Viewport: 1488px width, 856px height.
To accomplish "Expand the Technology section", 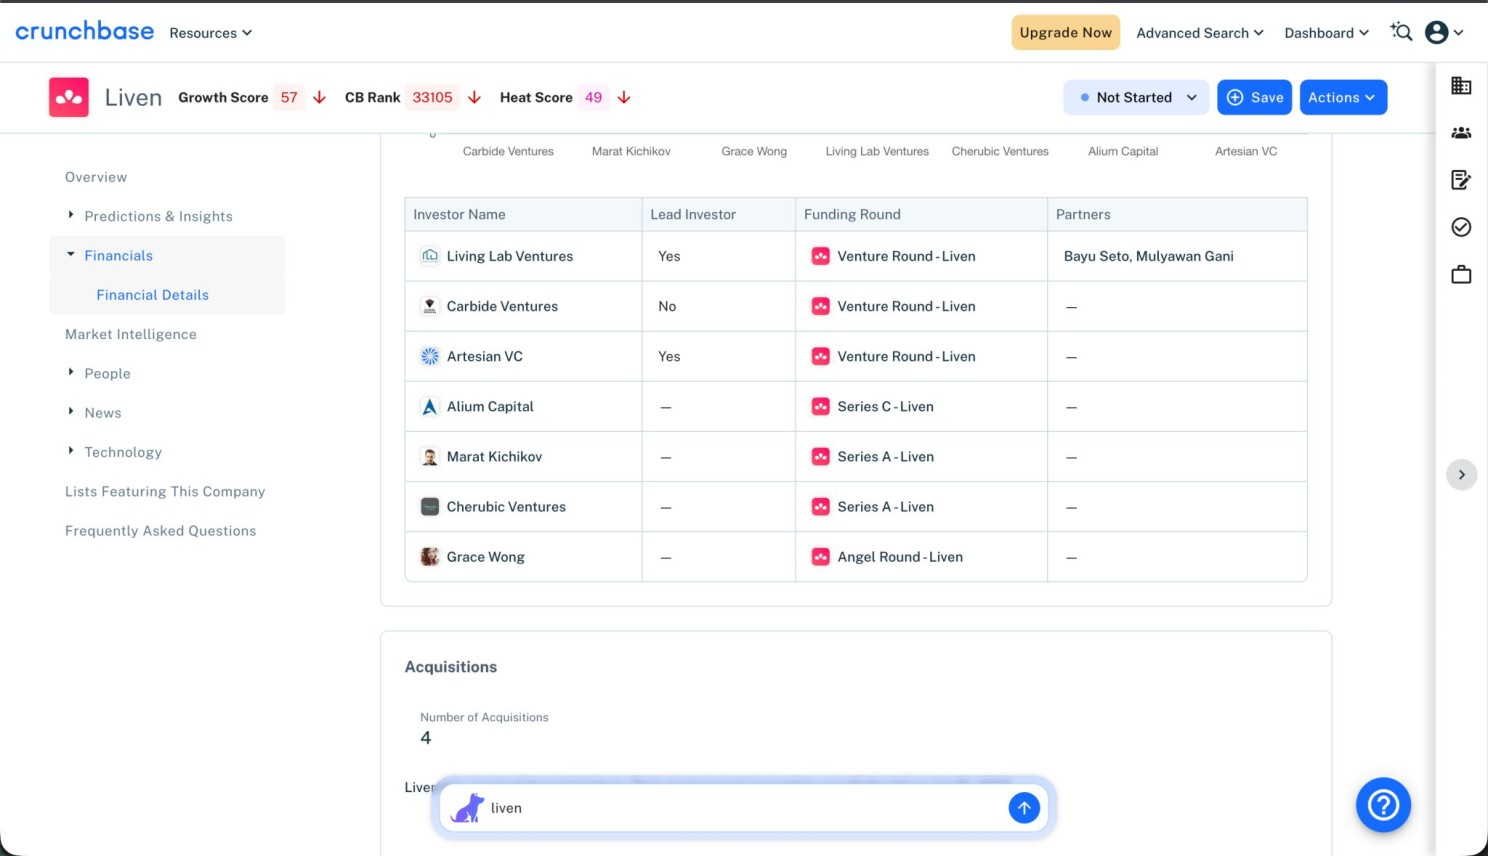I will point(71,451).
